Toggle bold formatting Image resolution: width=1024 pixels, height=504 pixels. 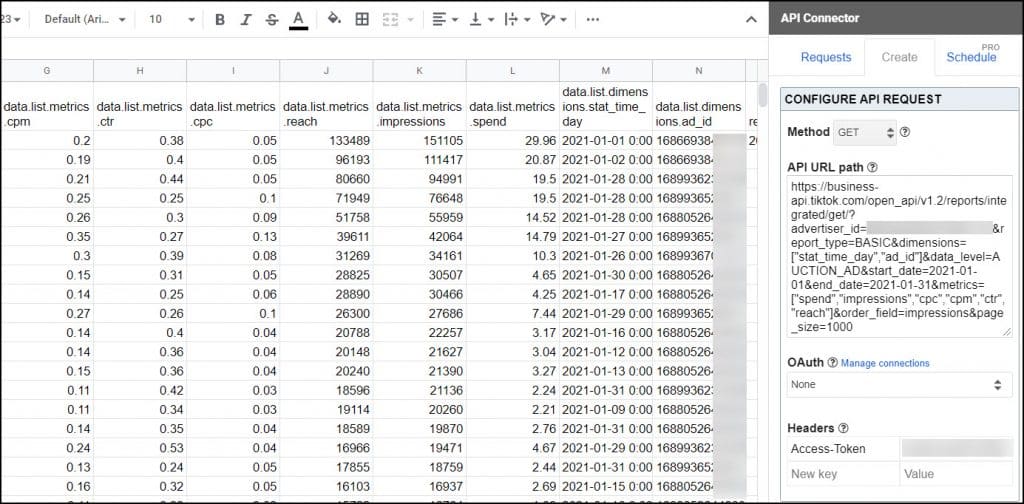[x=220, y=20]
